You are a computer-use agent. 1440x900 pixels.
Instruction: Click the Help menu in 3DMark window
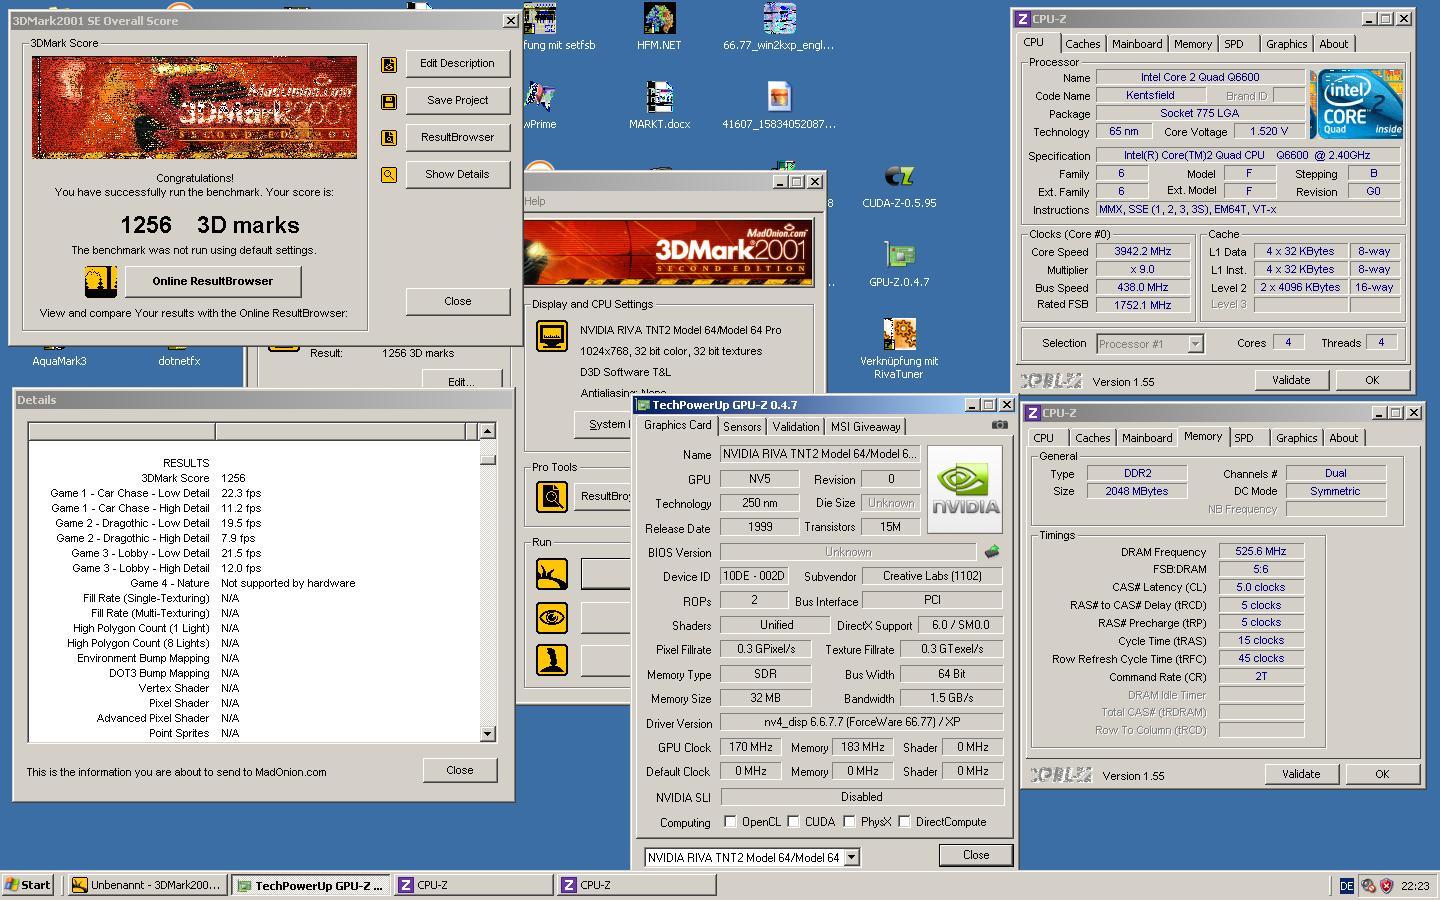(535, 201)
